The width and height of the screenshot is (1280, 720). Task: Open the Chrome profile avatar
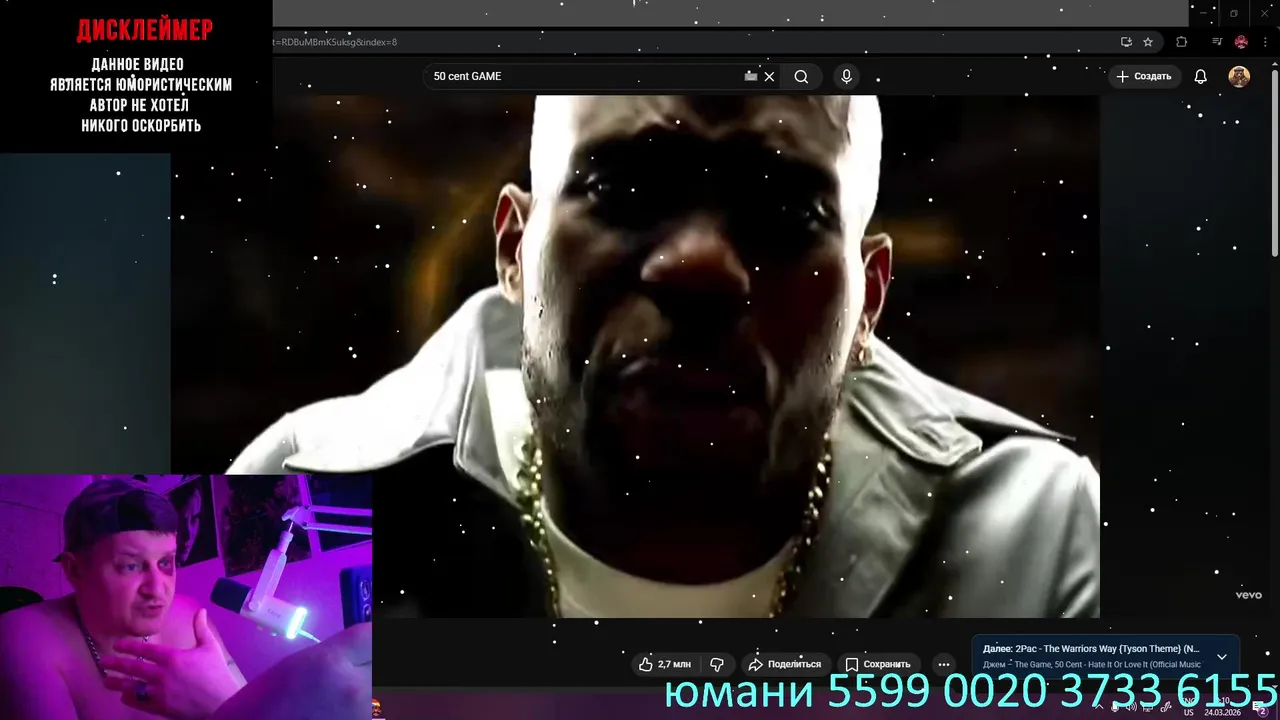click(1241, 42)
